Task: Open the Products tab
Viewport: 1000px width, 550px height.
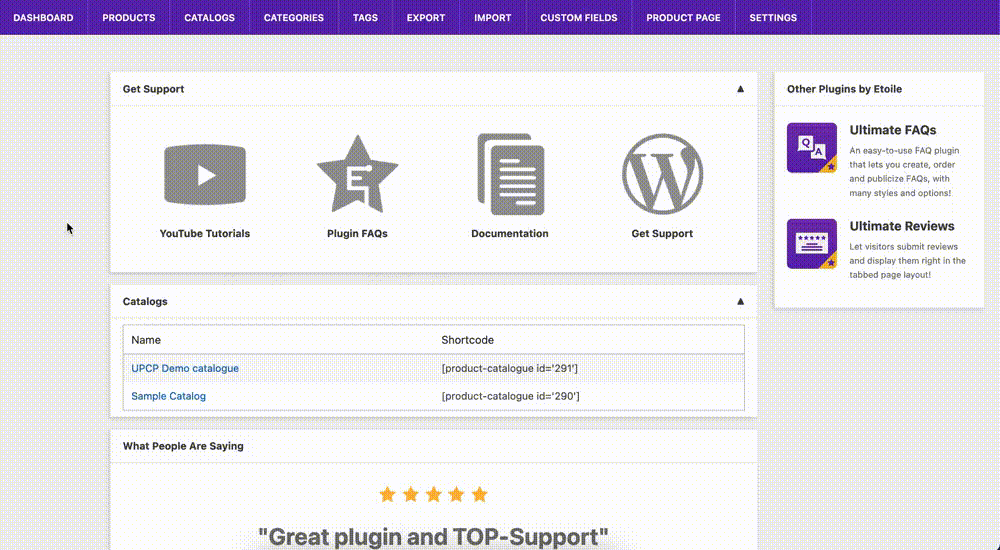Action: coord(129,17)
